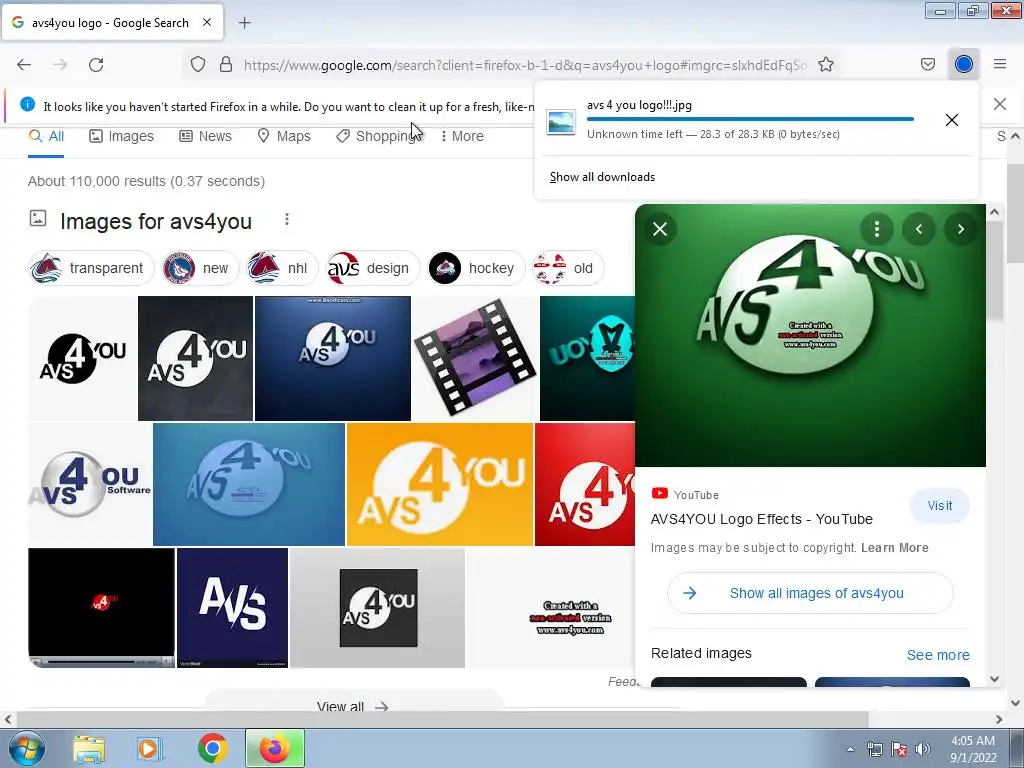
Task: Select the All search tab
Action: (46, 136)
